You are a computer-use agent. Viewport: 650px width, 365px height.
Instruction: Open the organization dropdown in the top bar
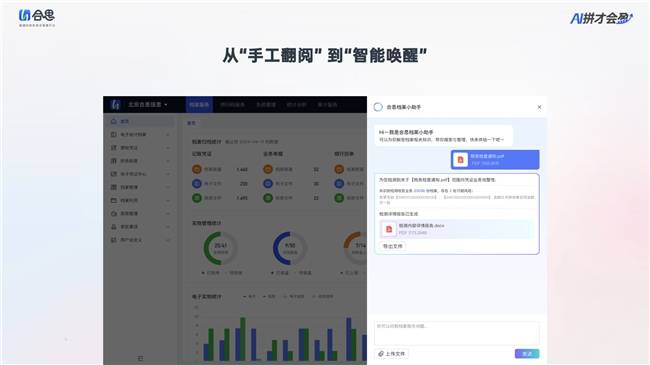point(148,105)
